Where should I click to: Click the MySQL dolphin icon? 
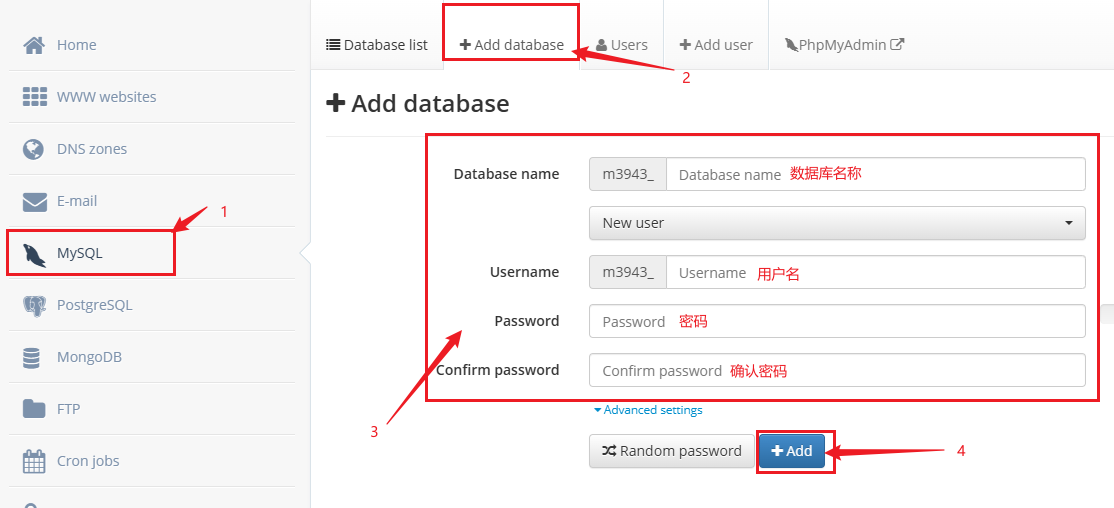pos(34,254)
